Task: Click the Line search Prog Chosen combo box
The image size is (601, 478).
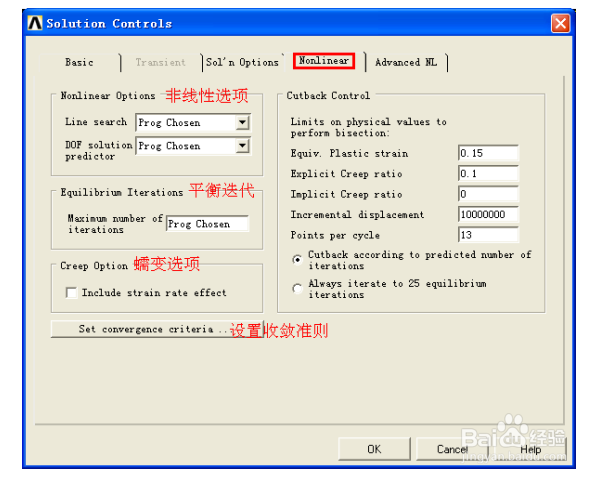Action: point(193,123)
